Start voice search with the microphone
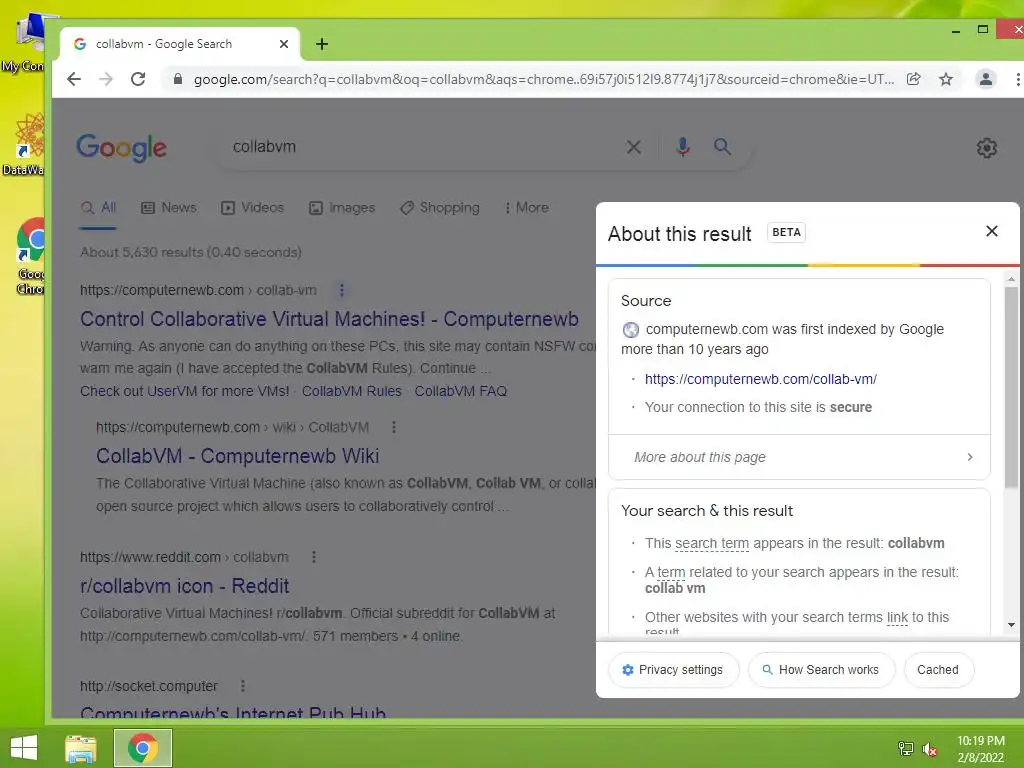 coord(682,147)
